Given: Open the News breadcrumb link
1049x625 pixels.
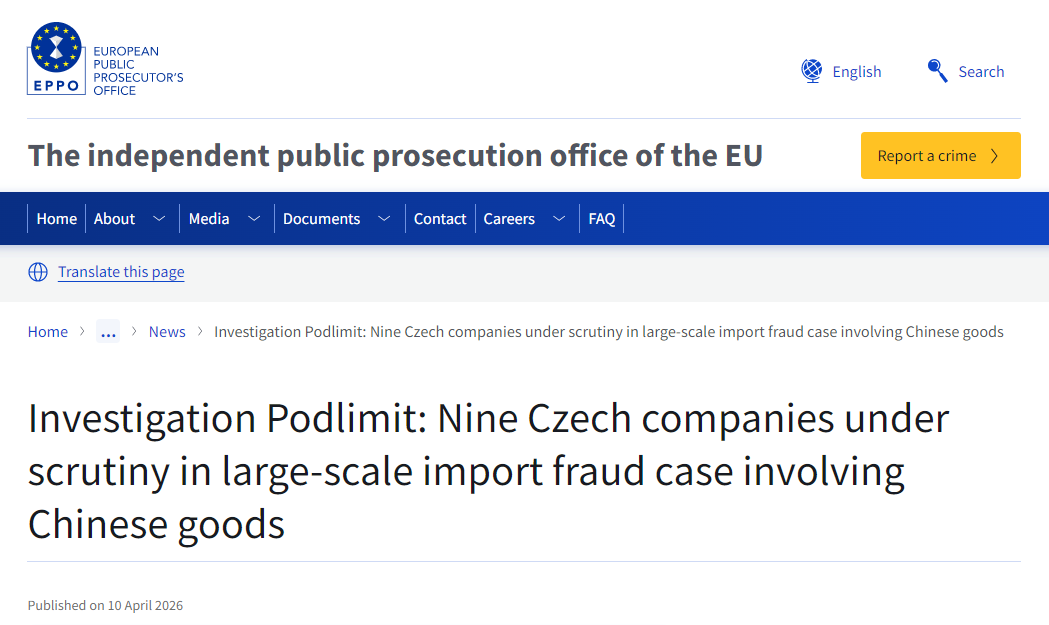Looking at the screenshot, I should click(x=167, y=332).
